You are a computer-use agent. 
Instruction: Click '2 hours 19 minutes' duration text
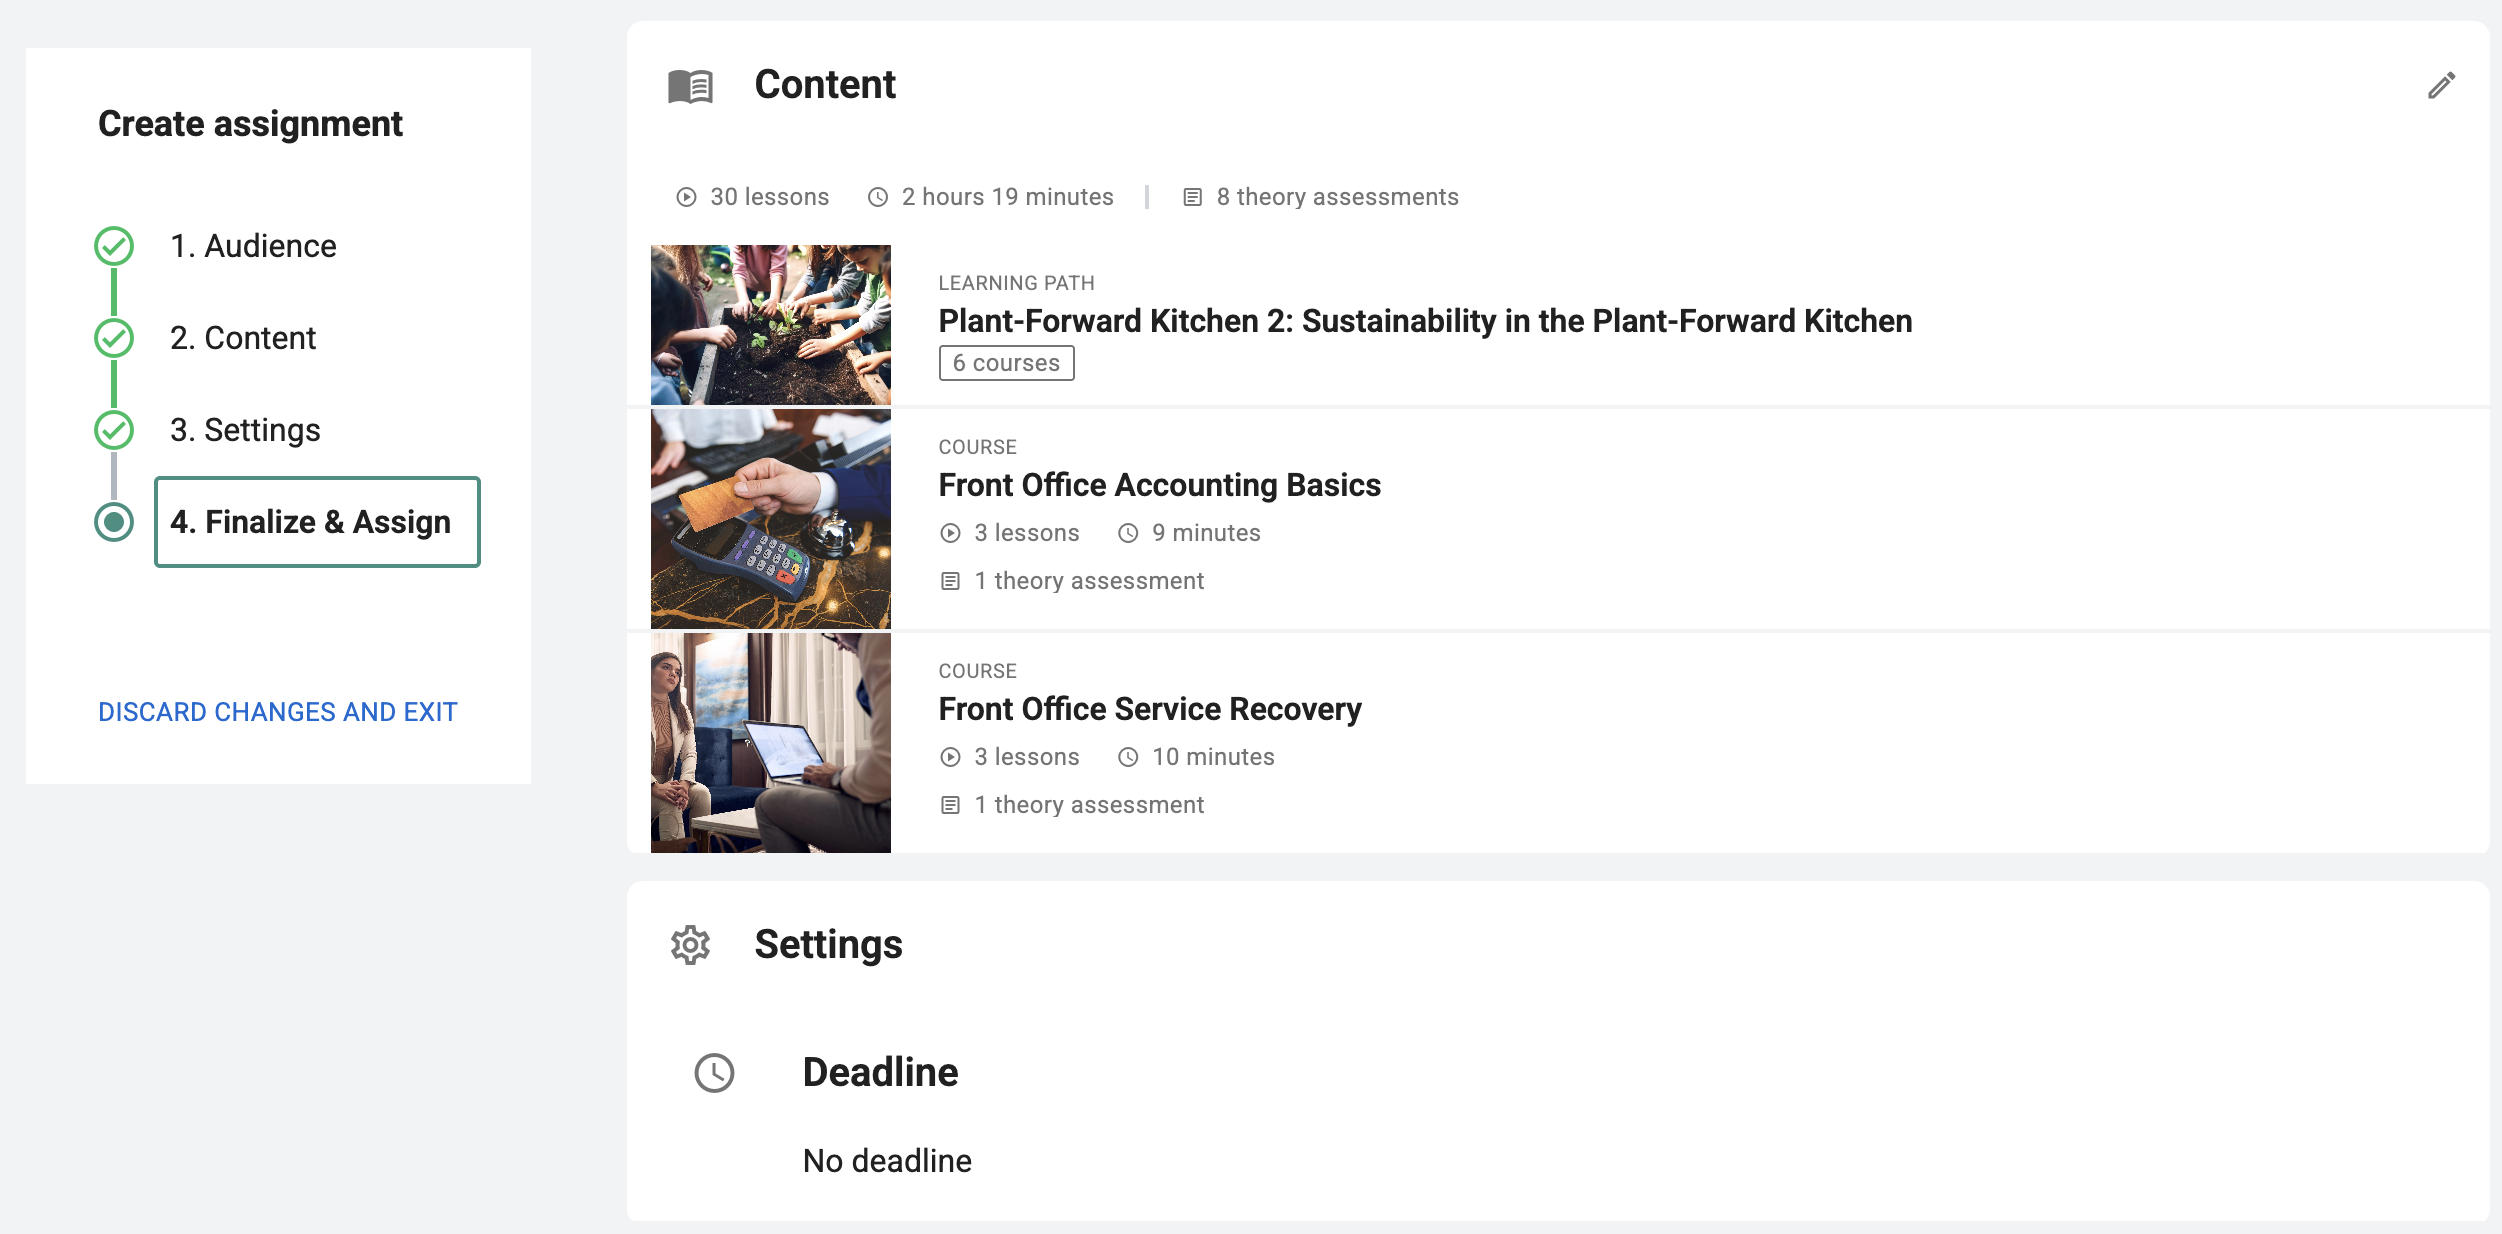point(1007,197)
